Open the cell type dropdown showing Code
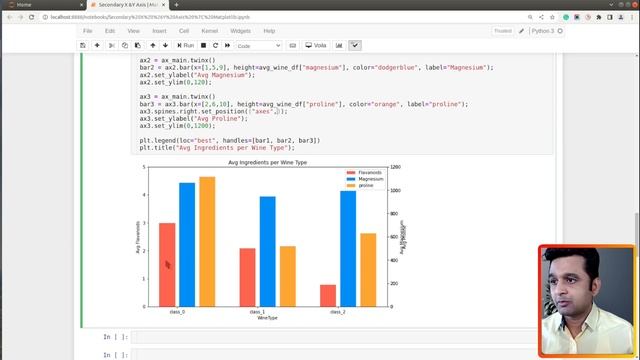The image size is (640, 360). coord(259,46)
